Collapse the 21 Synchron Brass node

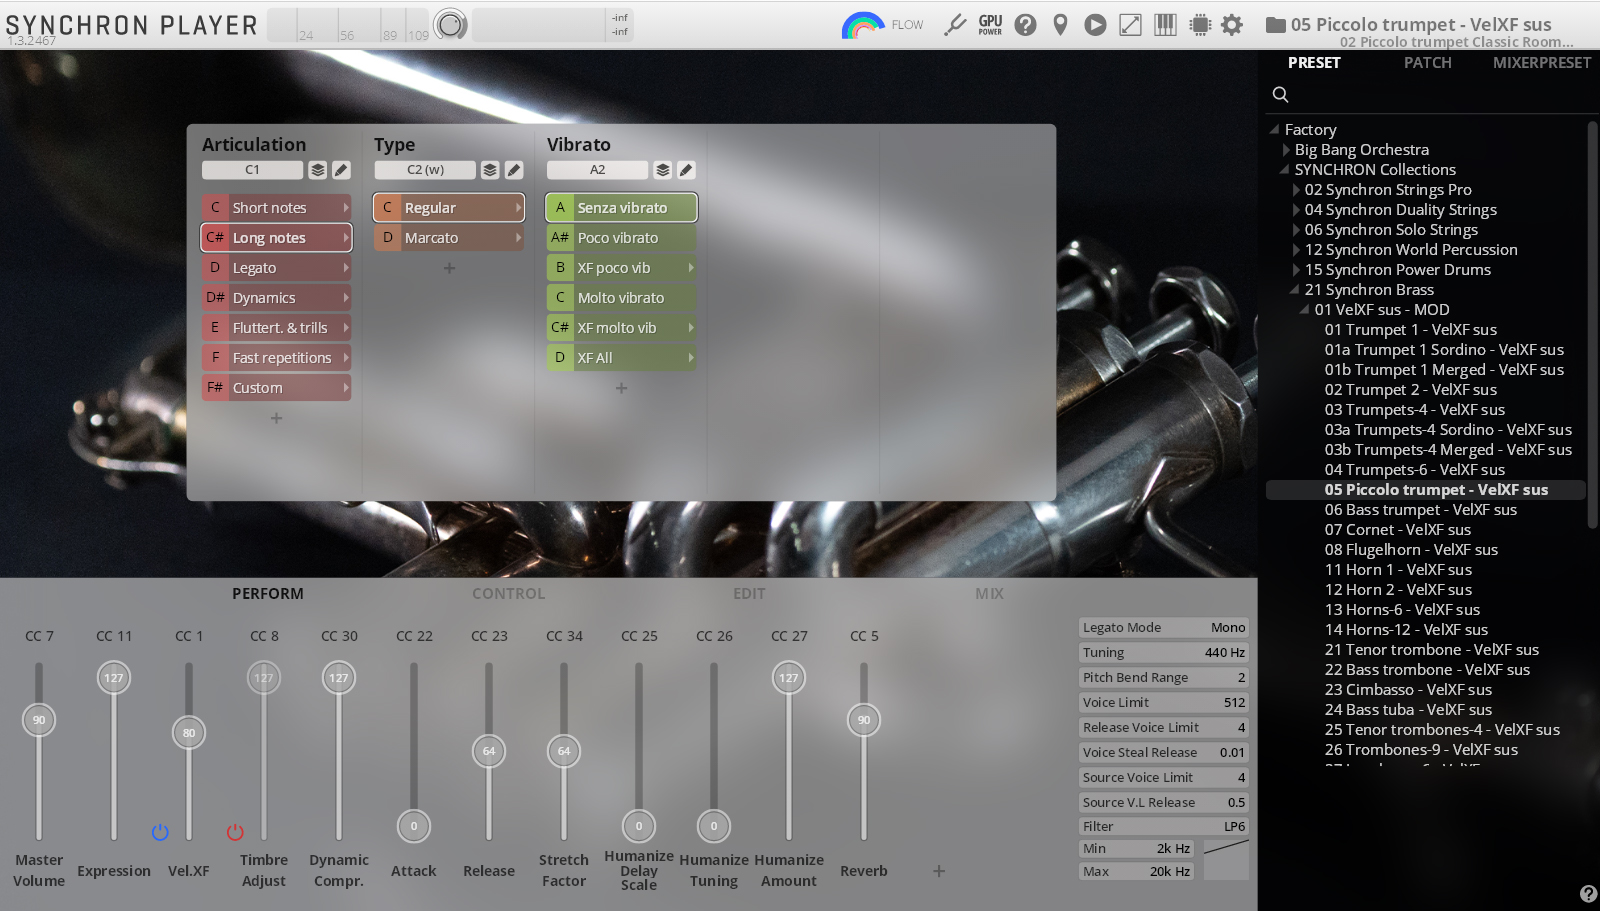click(x=1295, y=290)
